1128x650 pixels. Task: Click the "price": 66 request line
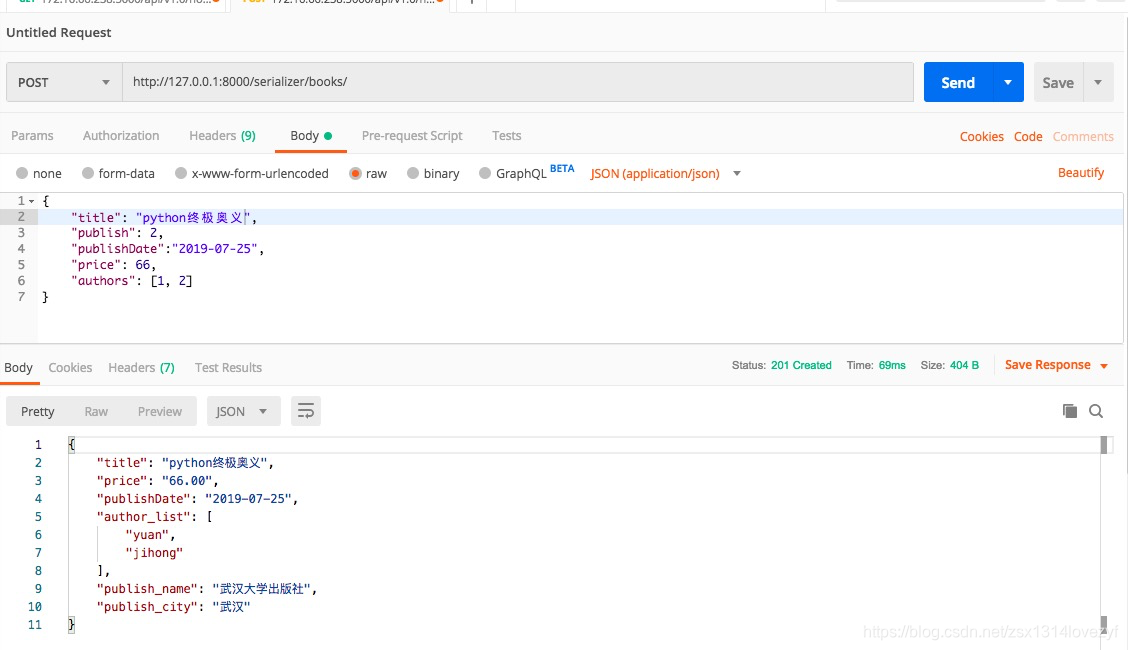pos(114,265)
